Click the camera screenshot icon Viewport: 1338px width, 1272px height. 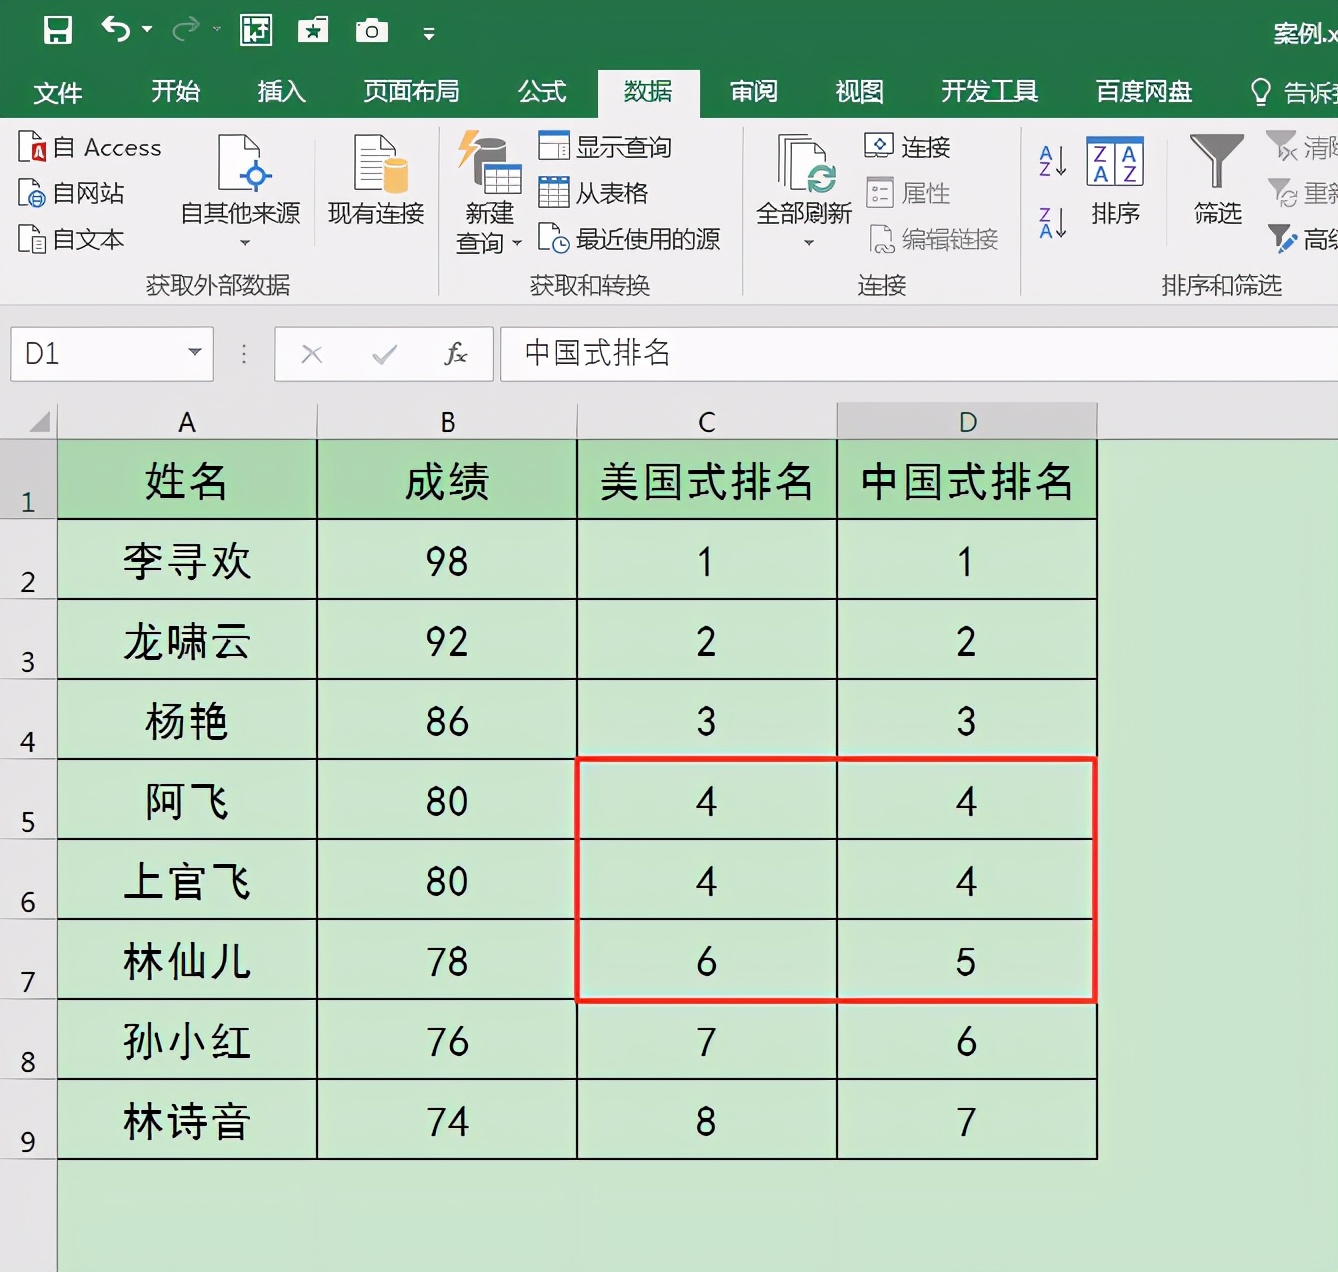click(x=371, y=31)
